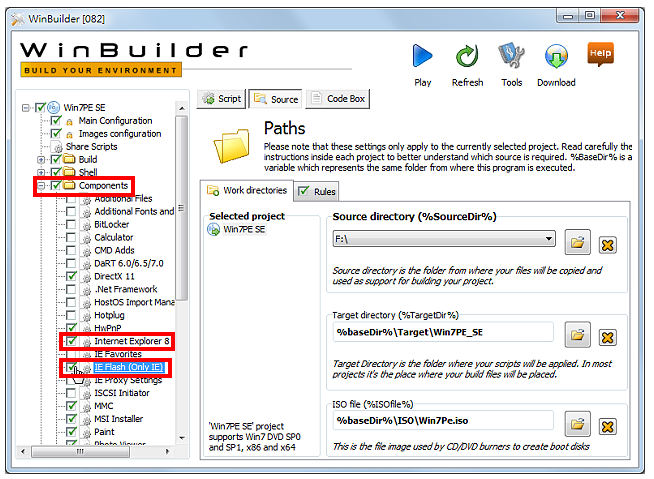Image resolution: width=654 pixels, height=479 pixels.
Task: Uncheck the Main Configuration checkbox
Action: click(56, 121)
